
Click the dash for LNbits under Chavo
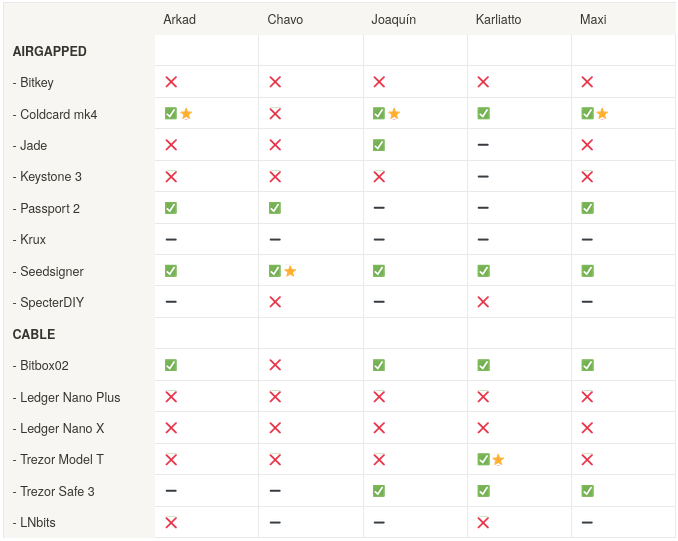[x=275, y=522]
